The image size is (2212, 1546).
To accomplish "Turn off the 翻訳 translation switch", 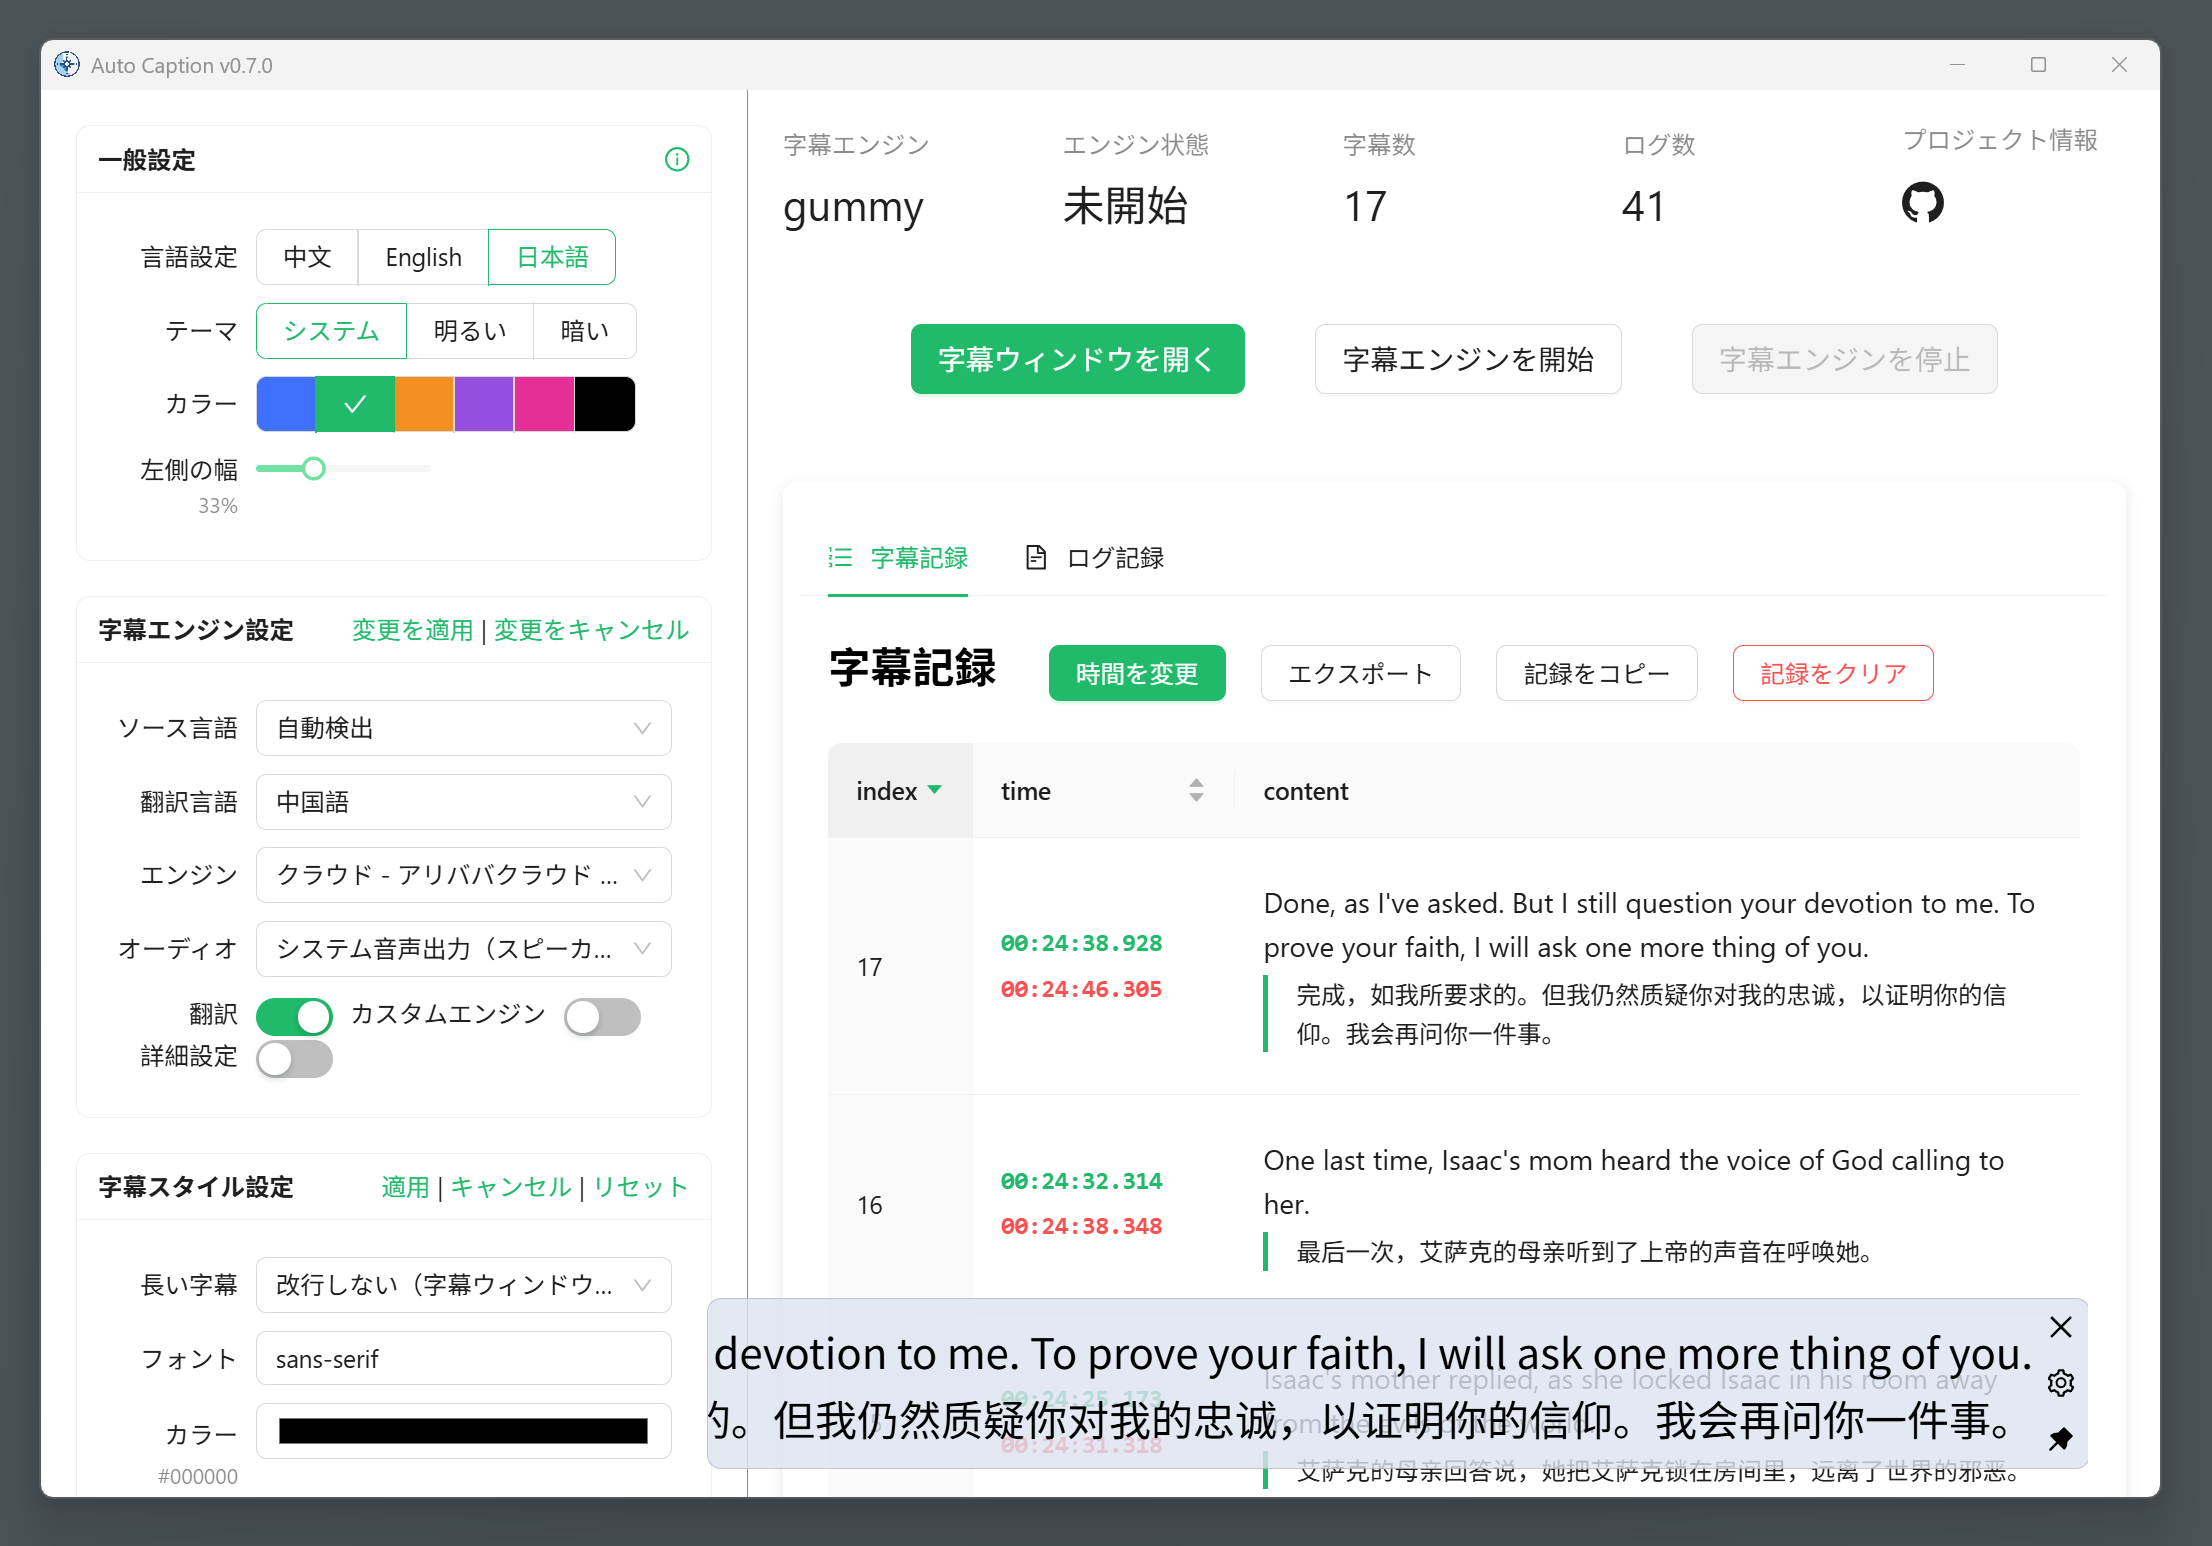I will click(294, 1016).
